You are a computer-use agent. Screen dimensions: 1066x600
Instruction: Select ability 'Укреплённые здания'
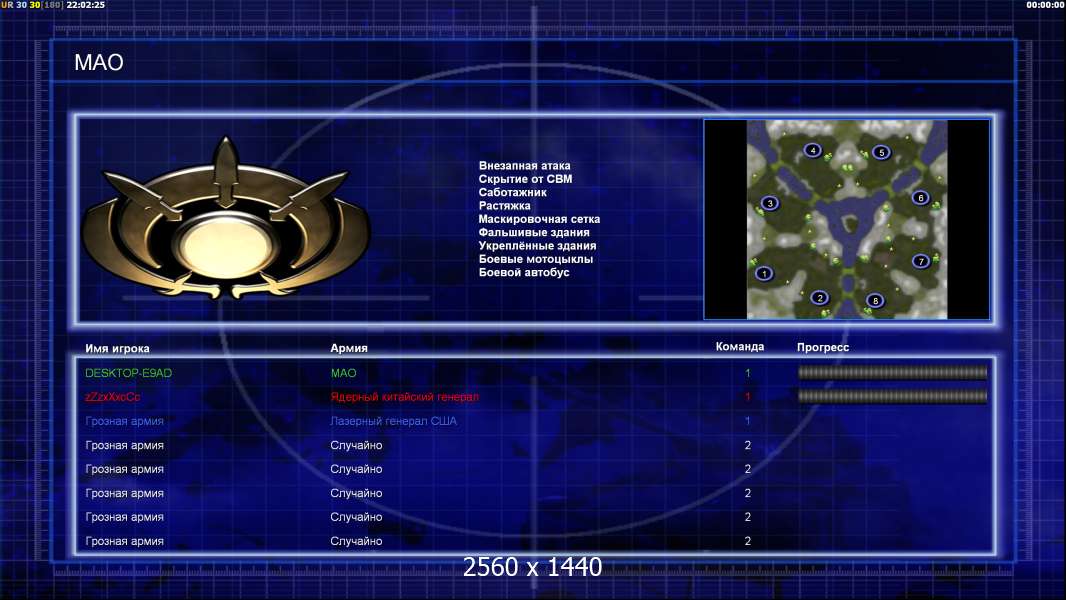[x=537, y=246]
